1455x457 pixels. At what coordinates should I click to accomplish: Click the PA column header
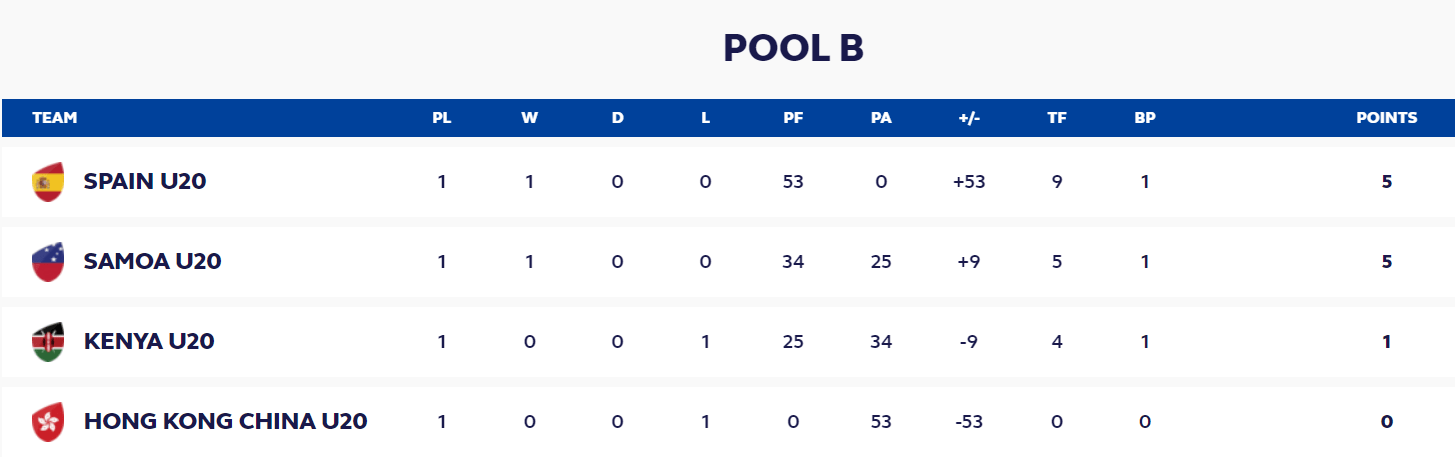click(881, 118)
